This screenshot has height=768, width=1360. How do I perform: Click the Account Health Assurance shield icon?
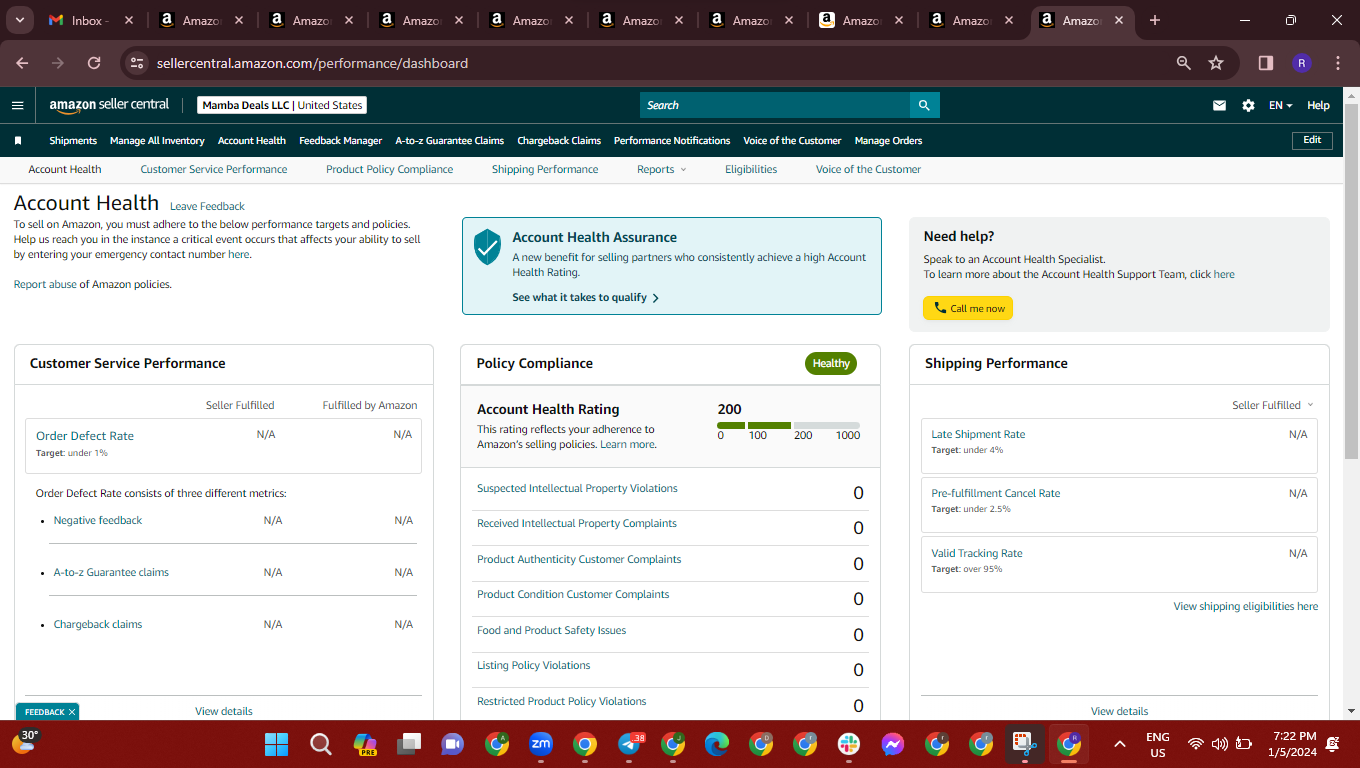[x=487, y=246]
